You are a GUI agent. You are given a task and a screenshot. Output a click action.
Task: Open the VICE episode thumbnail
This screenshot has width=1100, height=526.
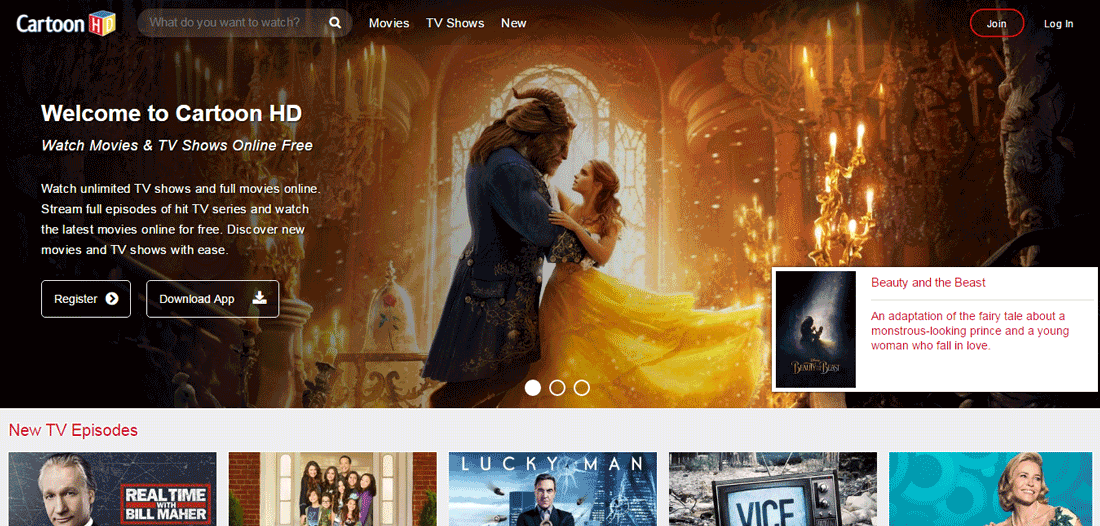click(x=773, y=489)
